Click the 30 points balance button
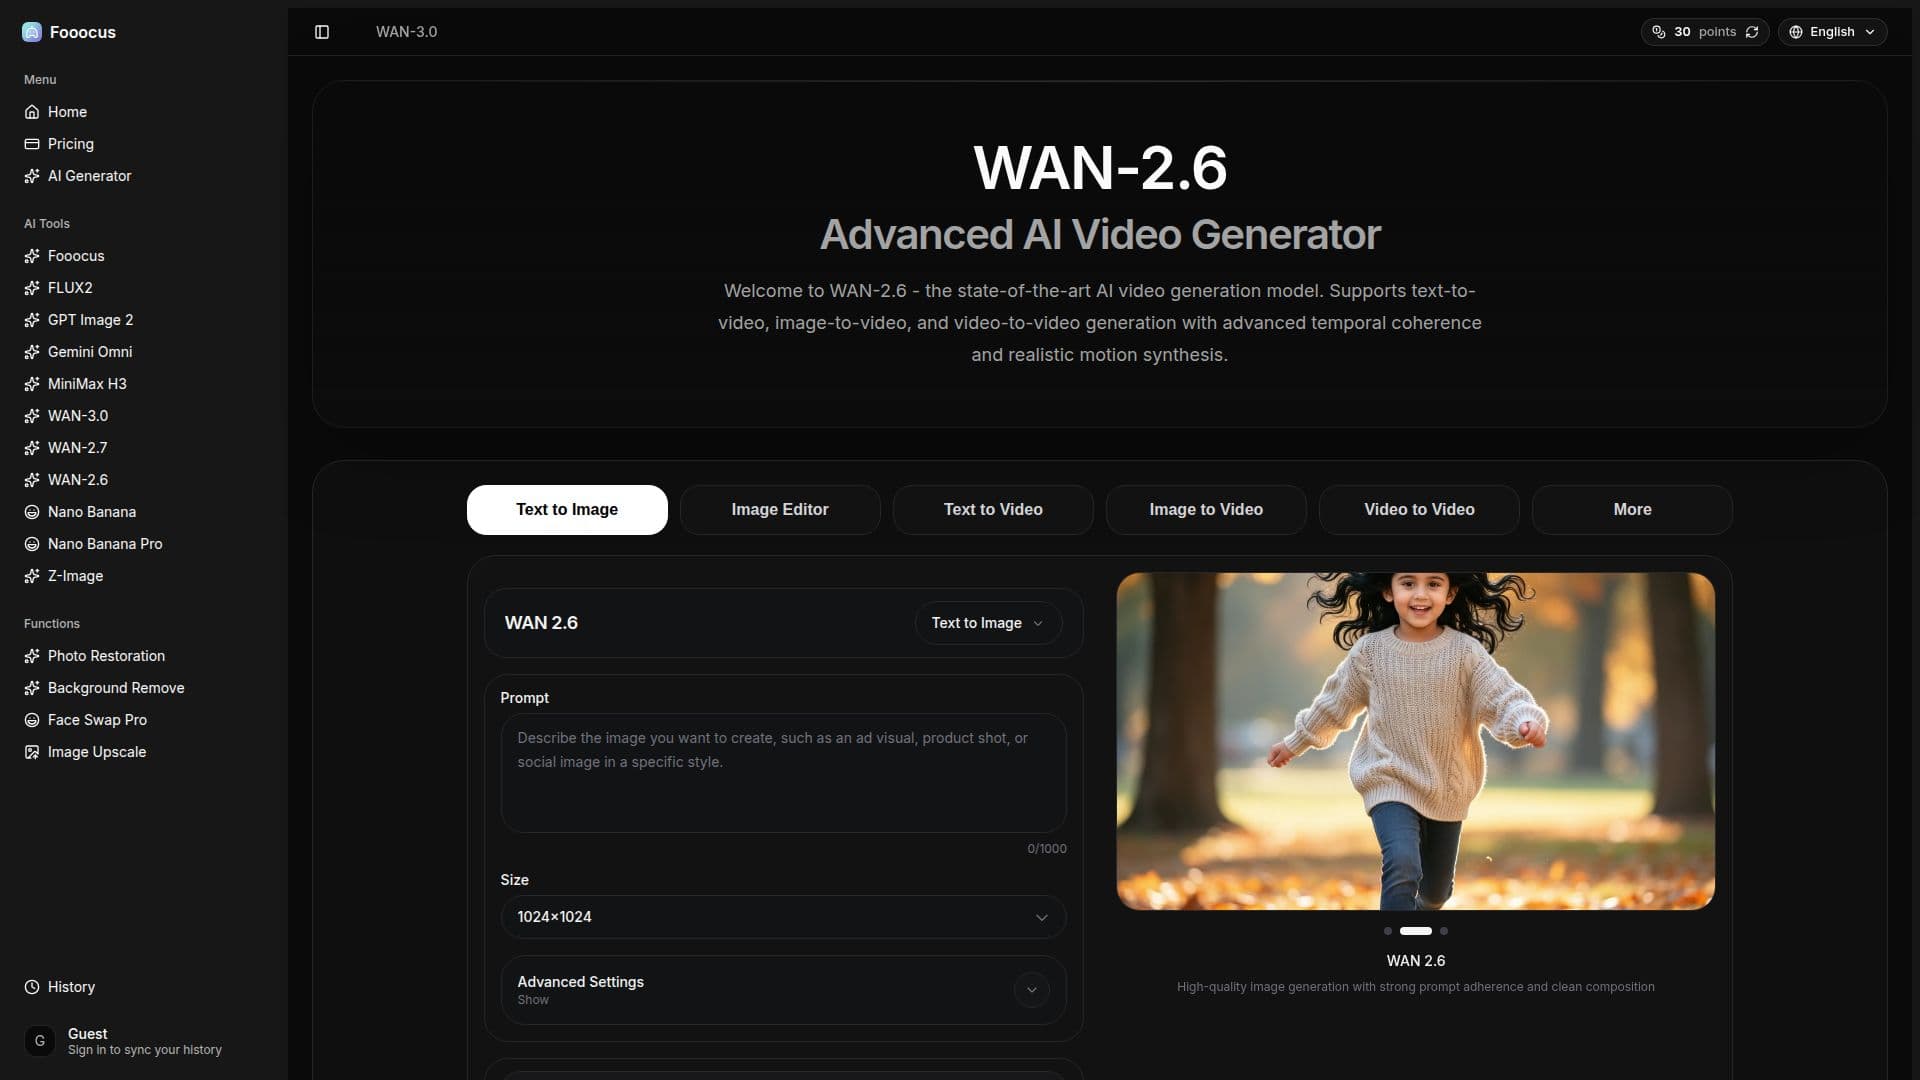Viewport: 1920px width, 1080px height. pyautogui.click(x=1705, y=32)
